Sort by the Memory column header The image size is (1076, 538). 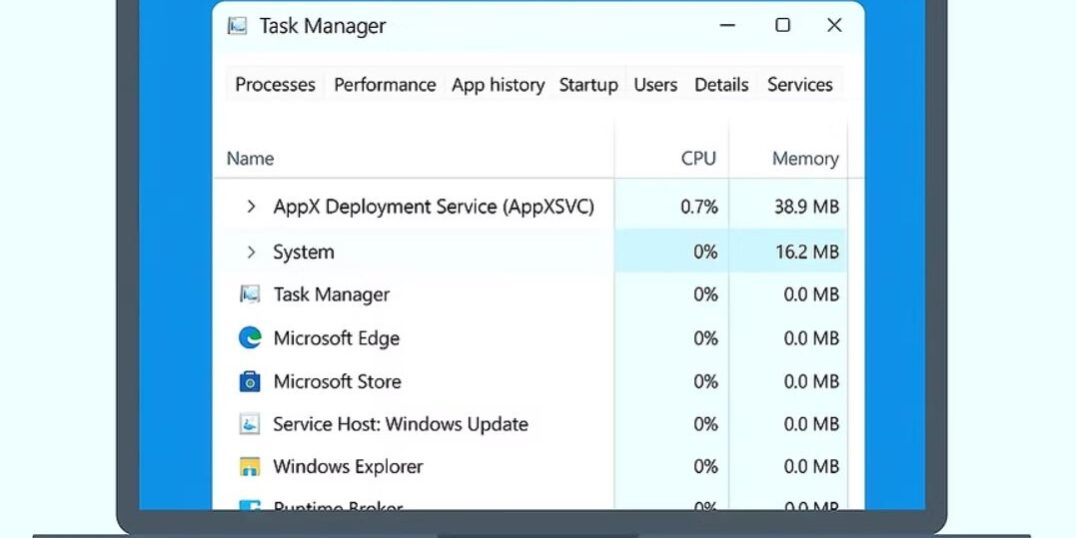[805, 158]
